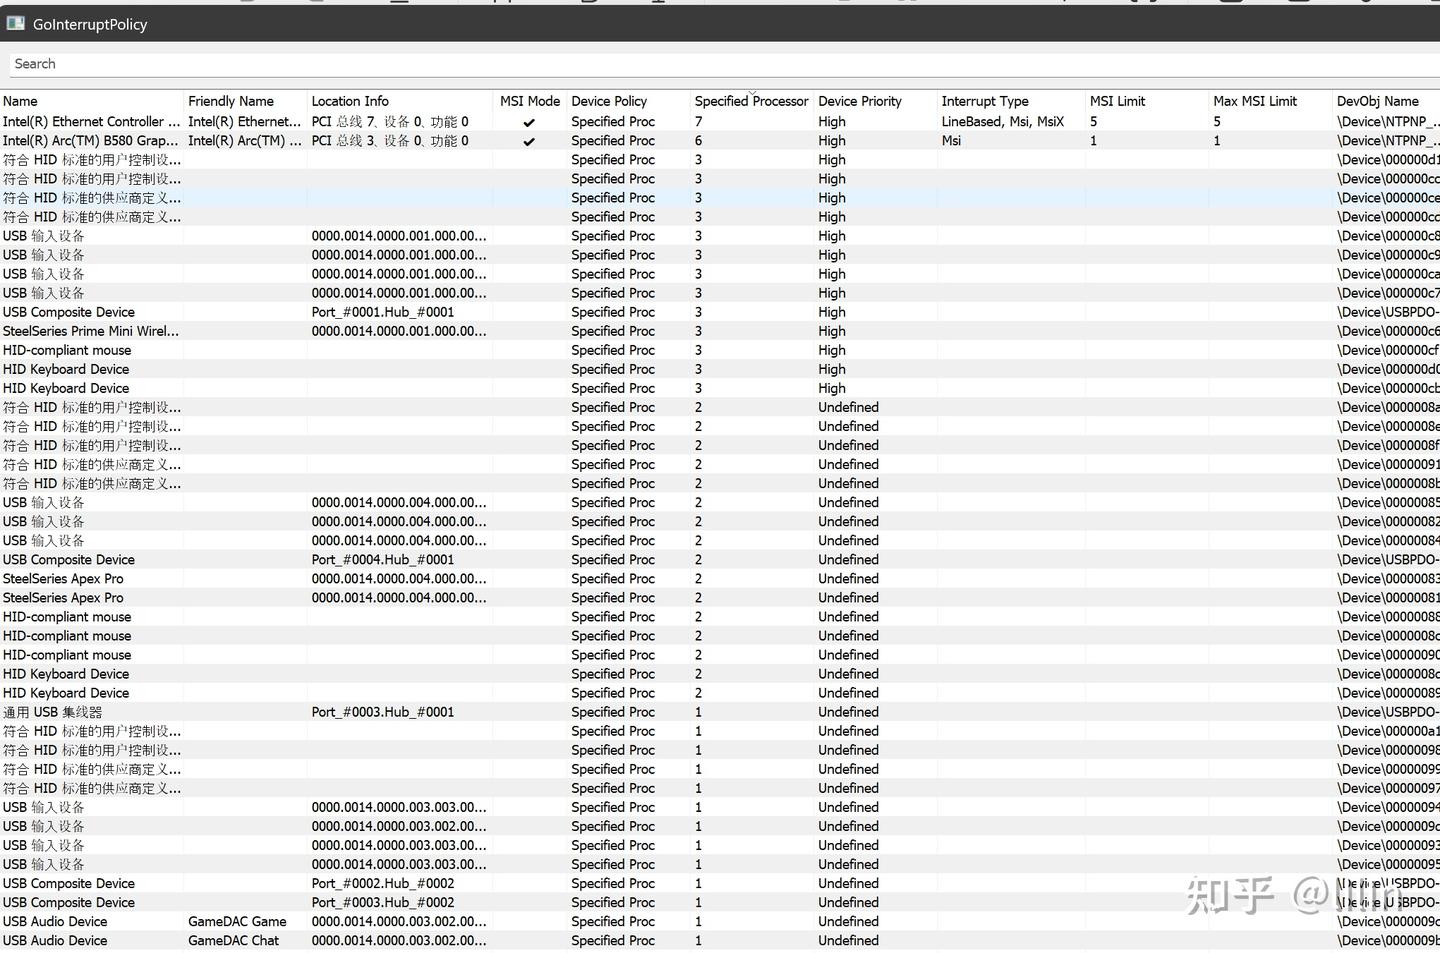Select the USB Audio Device GameDAC Chat row
Screen dimensions: 1440x953
pyautogui.click(x=720, y=941)
